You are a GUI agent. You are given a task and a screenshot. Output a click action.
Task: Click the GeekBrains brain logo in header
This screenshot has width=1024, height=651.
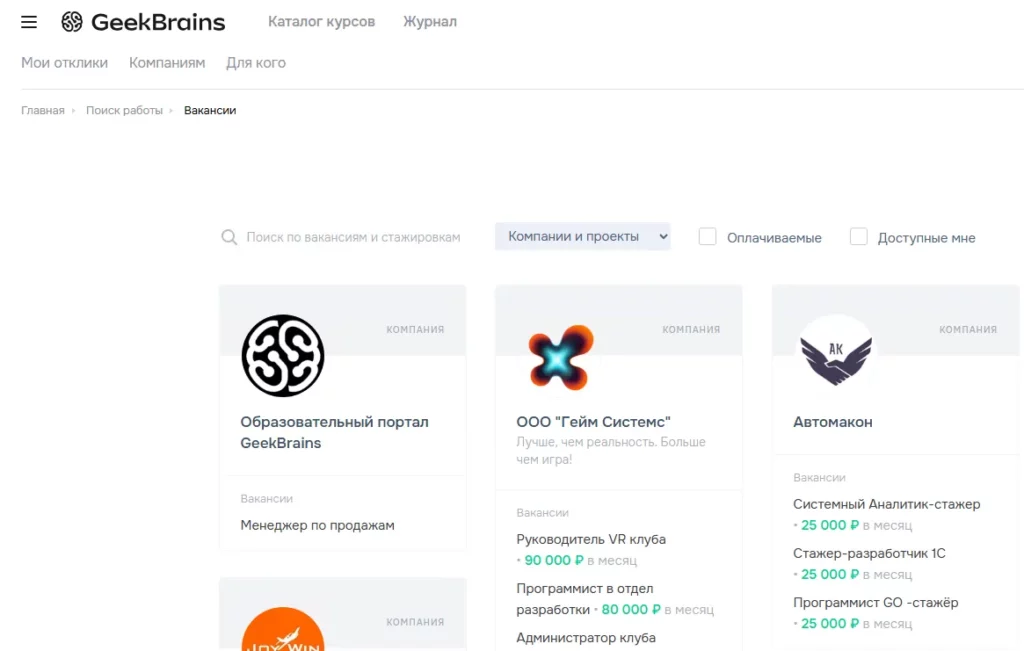tap(70, 21)
